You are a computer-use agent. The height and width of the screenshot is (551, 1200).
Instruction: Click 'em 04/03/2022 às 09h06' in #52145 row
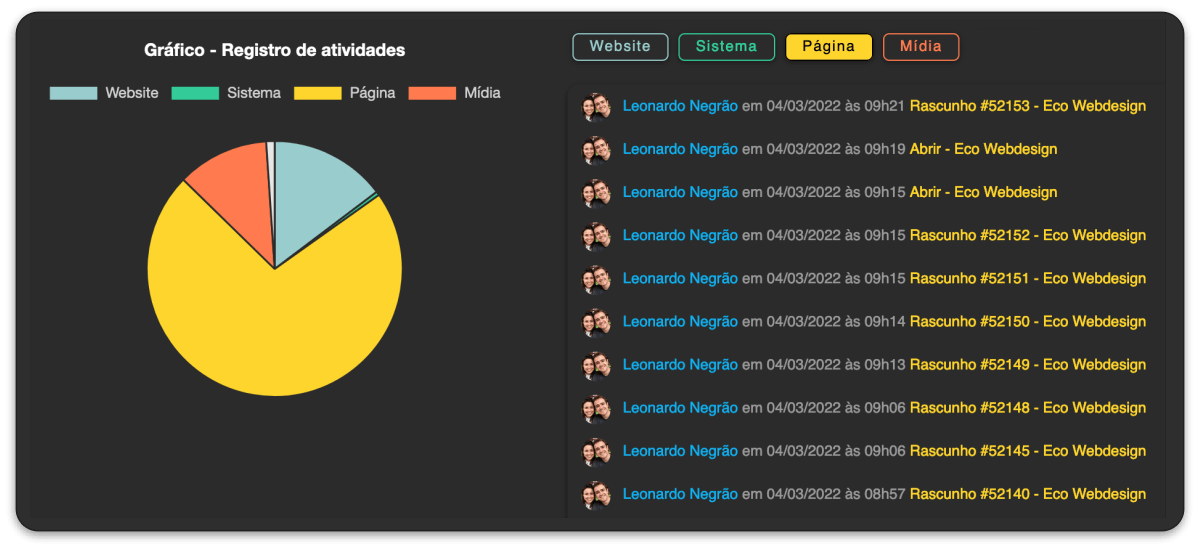point(824,451)
